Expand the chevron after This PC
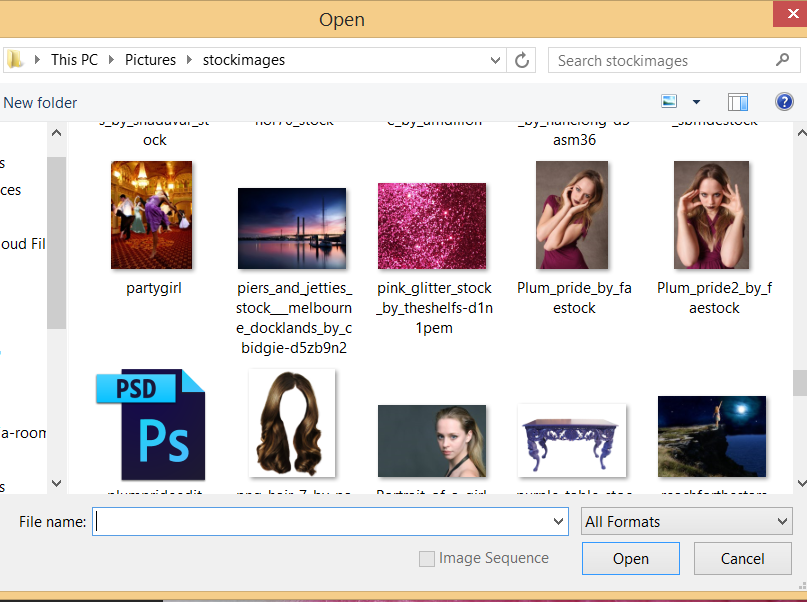This screenshot has width=807, height=602. [x=111, y=60]
